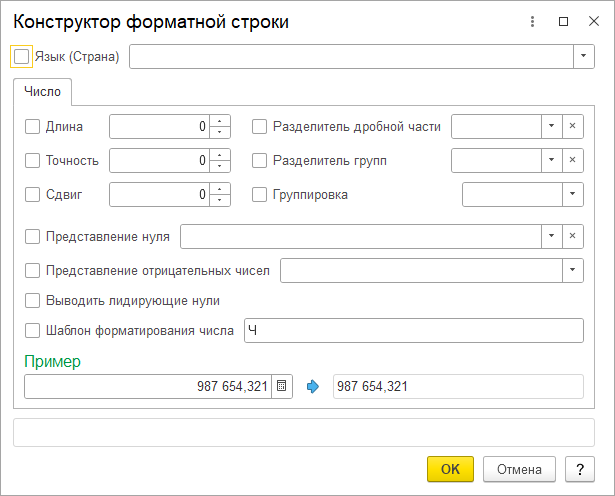Tick Представление отрицательных чисел checkbox
Viewport: 615px width, 496px height.
tap(33, 271)
